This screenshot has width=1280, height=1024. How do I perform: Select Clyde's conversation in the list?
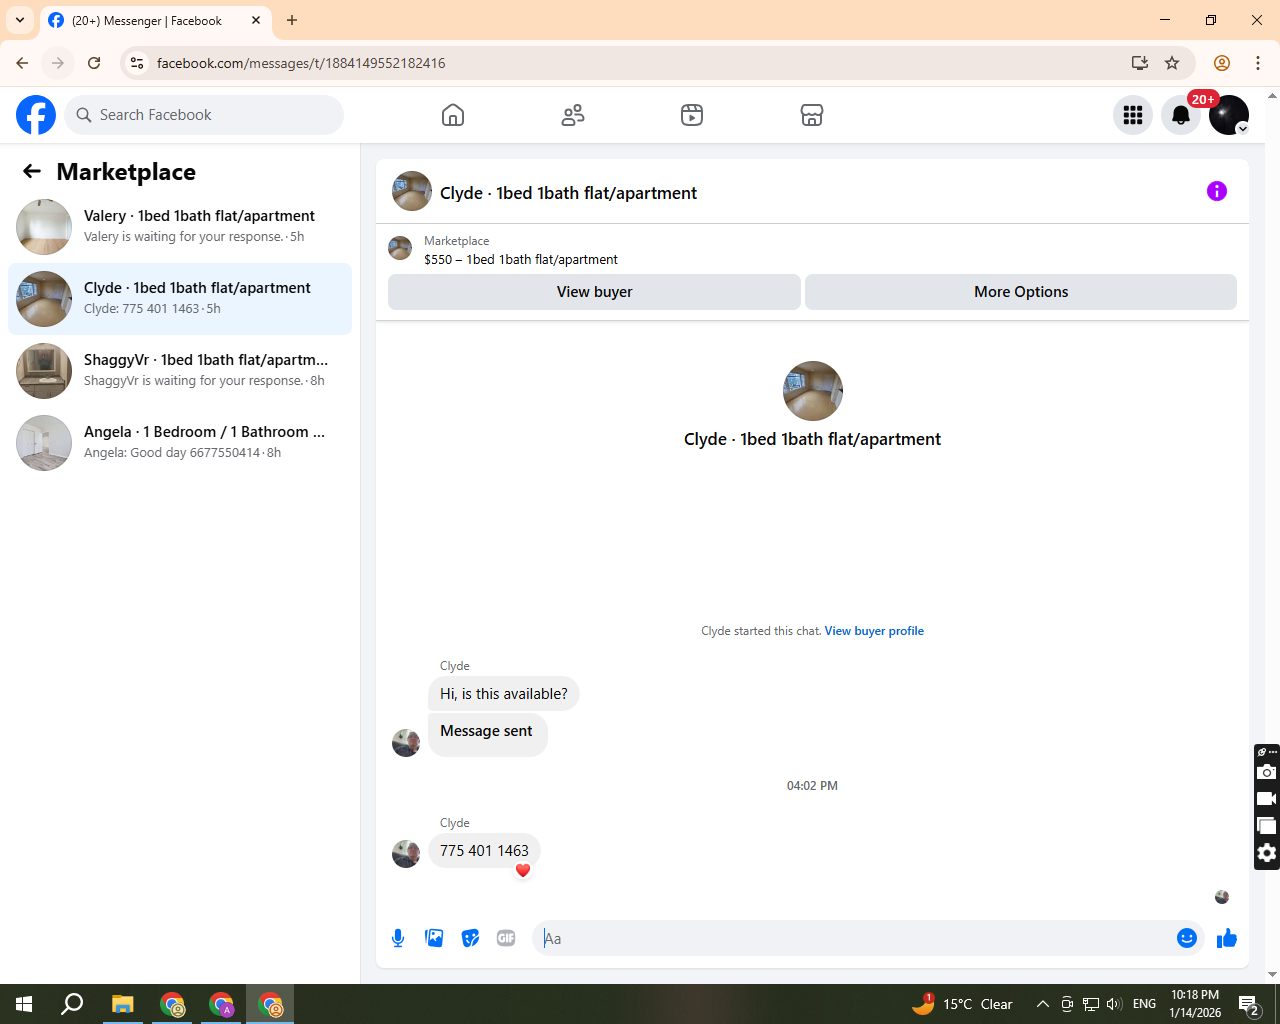point(180,299)
